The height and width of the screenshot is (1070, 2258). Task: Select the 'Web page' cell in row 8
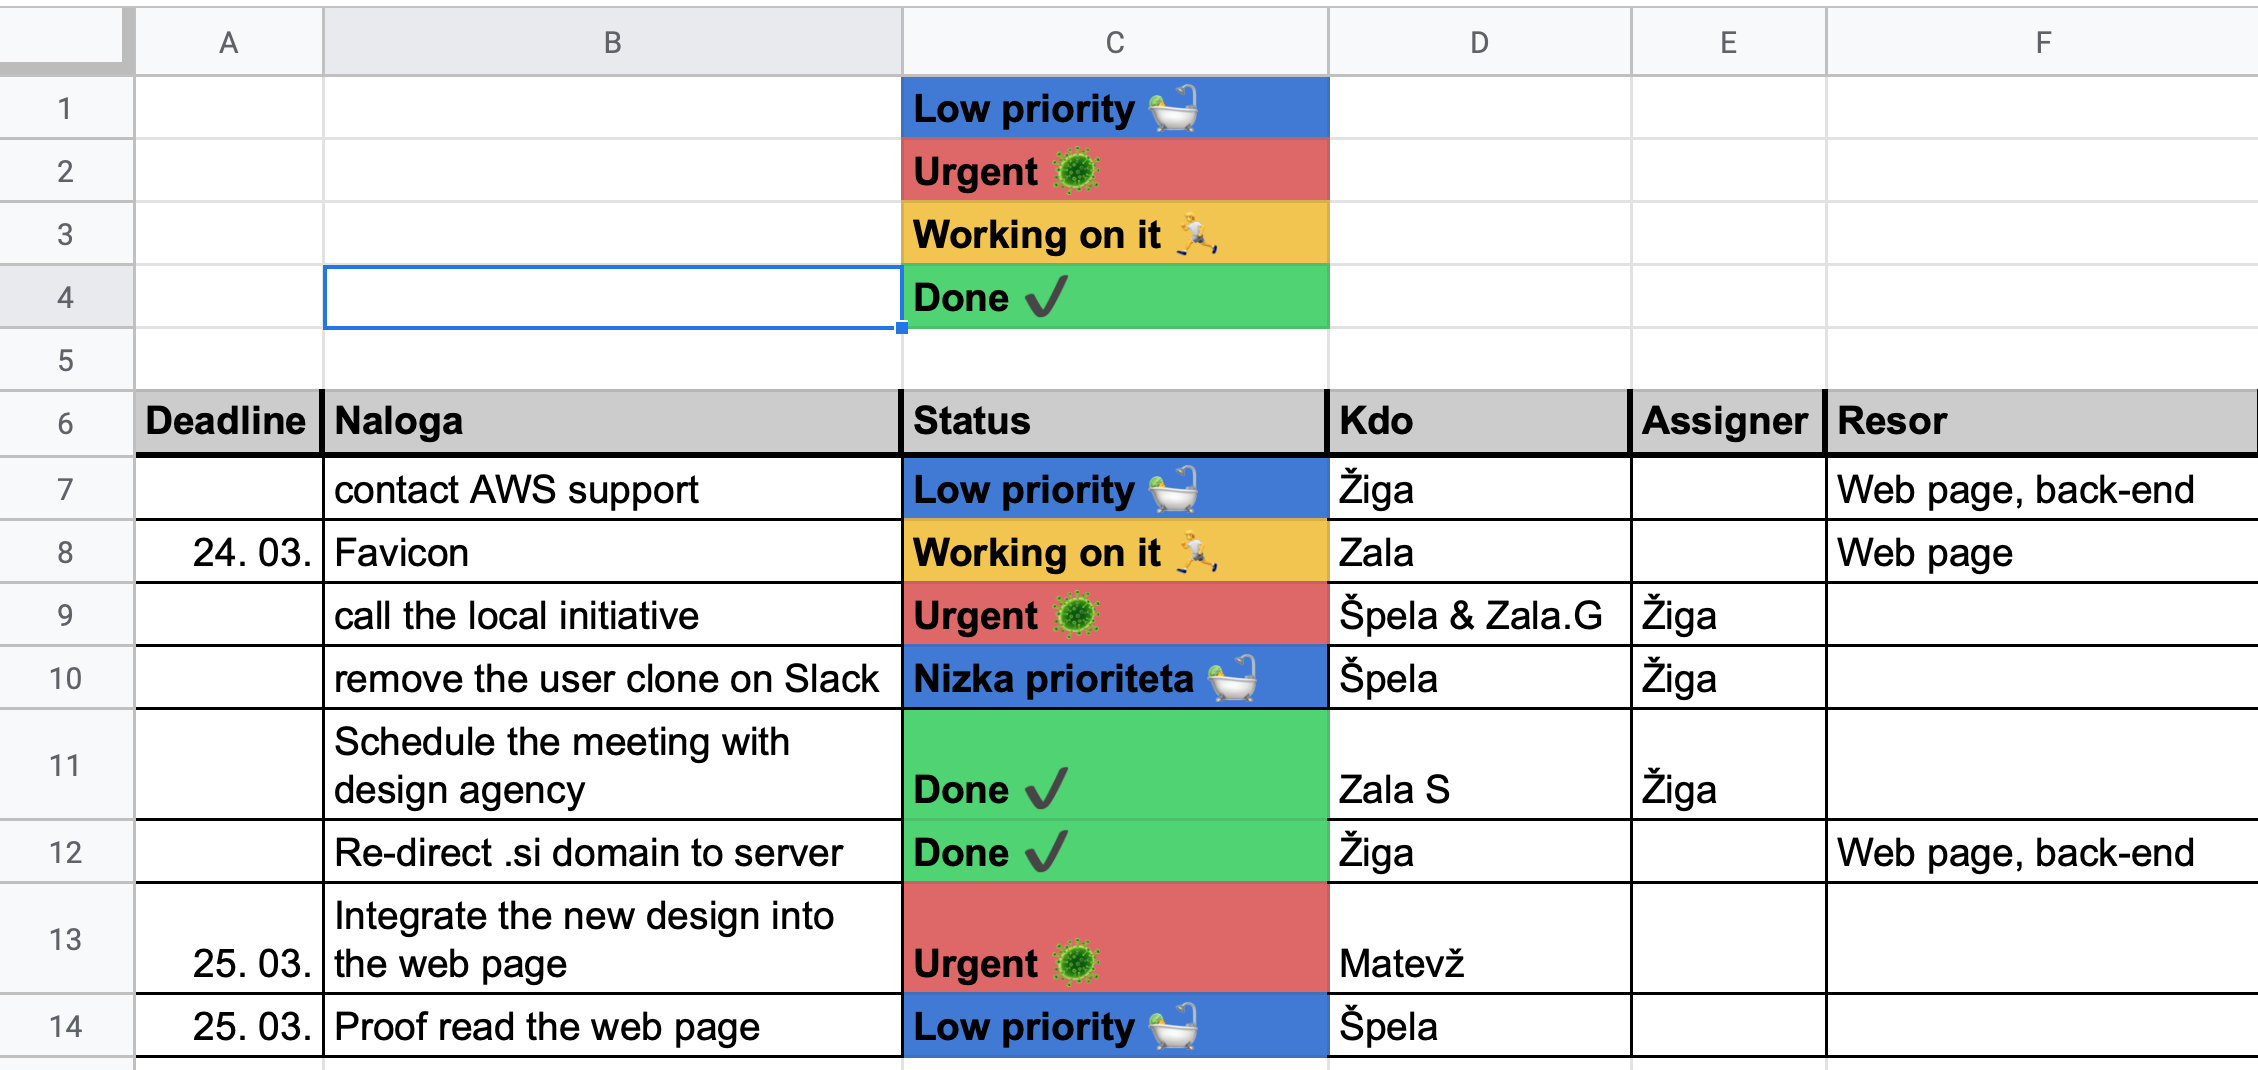2041,552
